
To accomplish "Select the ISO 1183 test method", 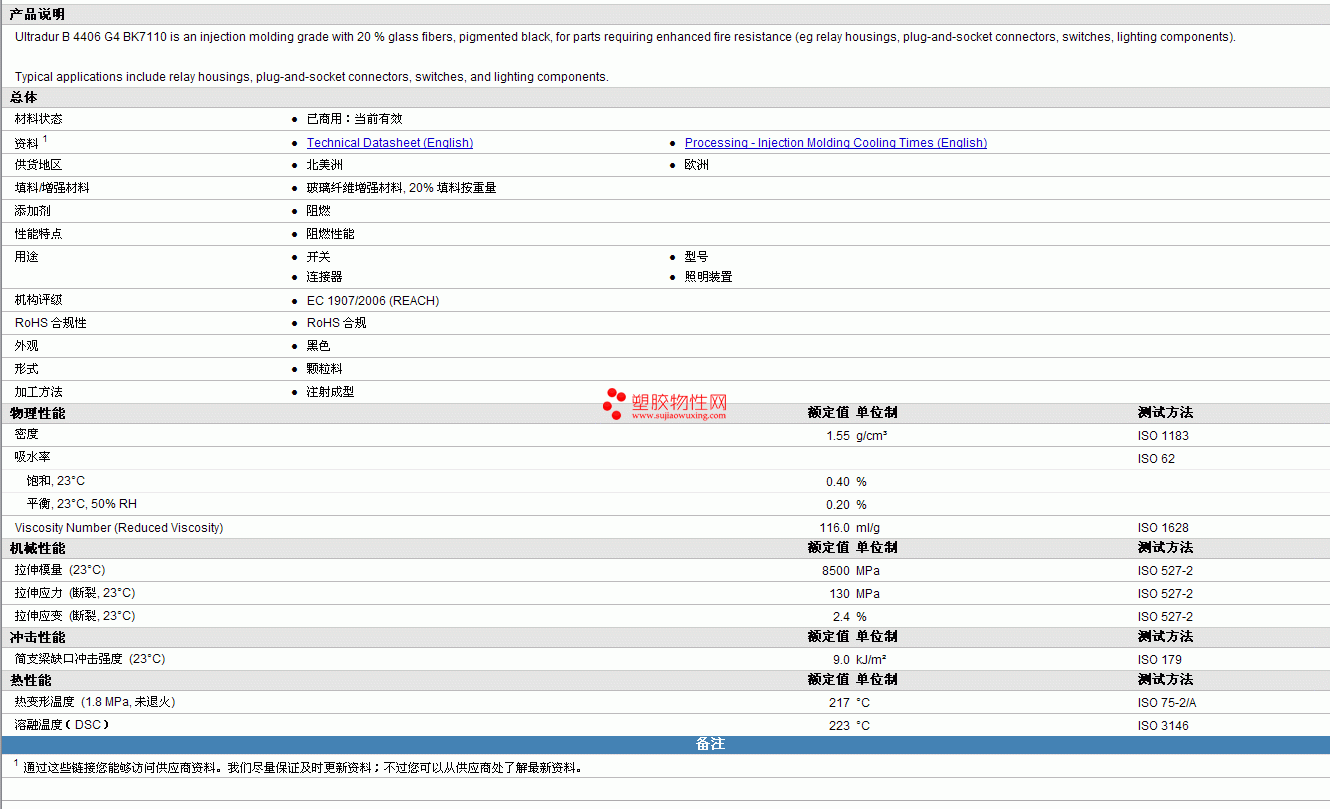I will [1163, 436].
